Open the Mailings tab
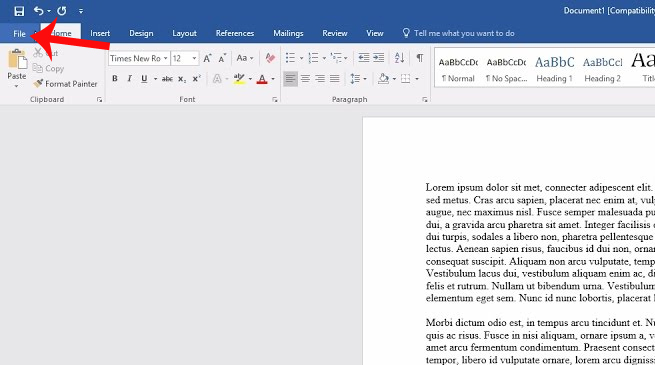This screenshot has width=655, height=365. pyautogui.click(x=288, y=33)
